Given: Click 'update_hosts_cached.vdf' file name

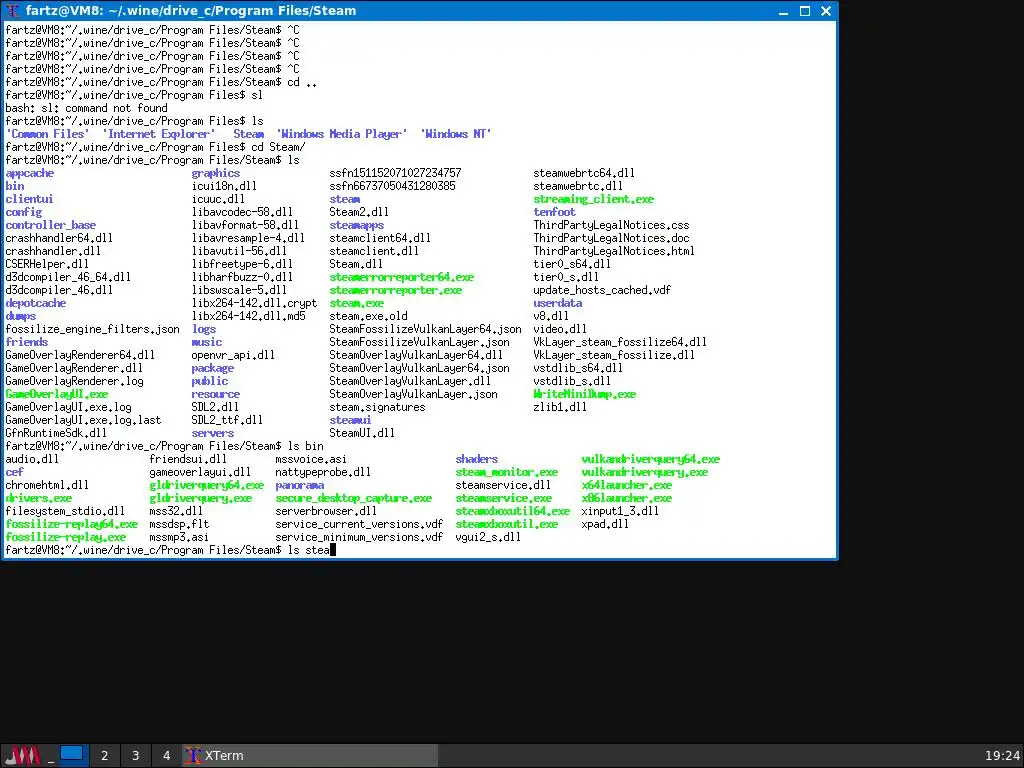Looking at the screenshot, I should click(602, 290).
